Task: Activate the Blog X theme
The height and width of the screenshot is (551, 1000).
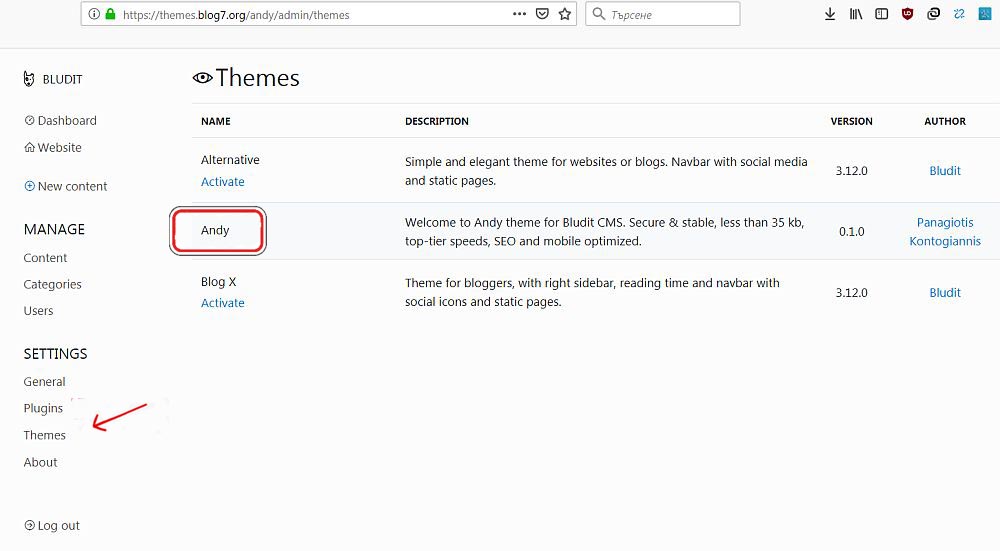Action: 222,303
